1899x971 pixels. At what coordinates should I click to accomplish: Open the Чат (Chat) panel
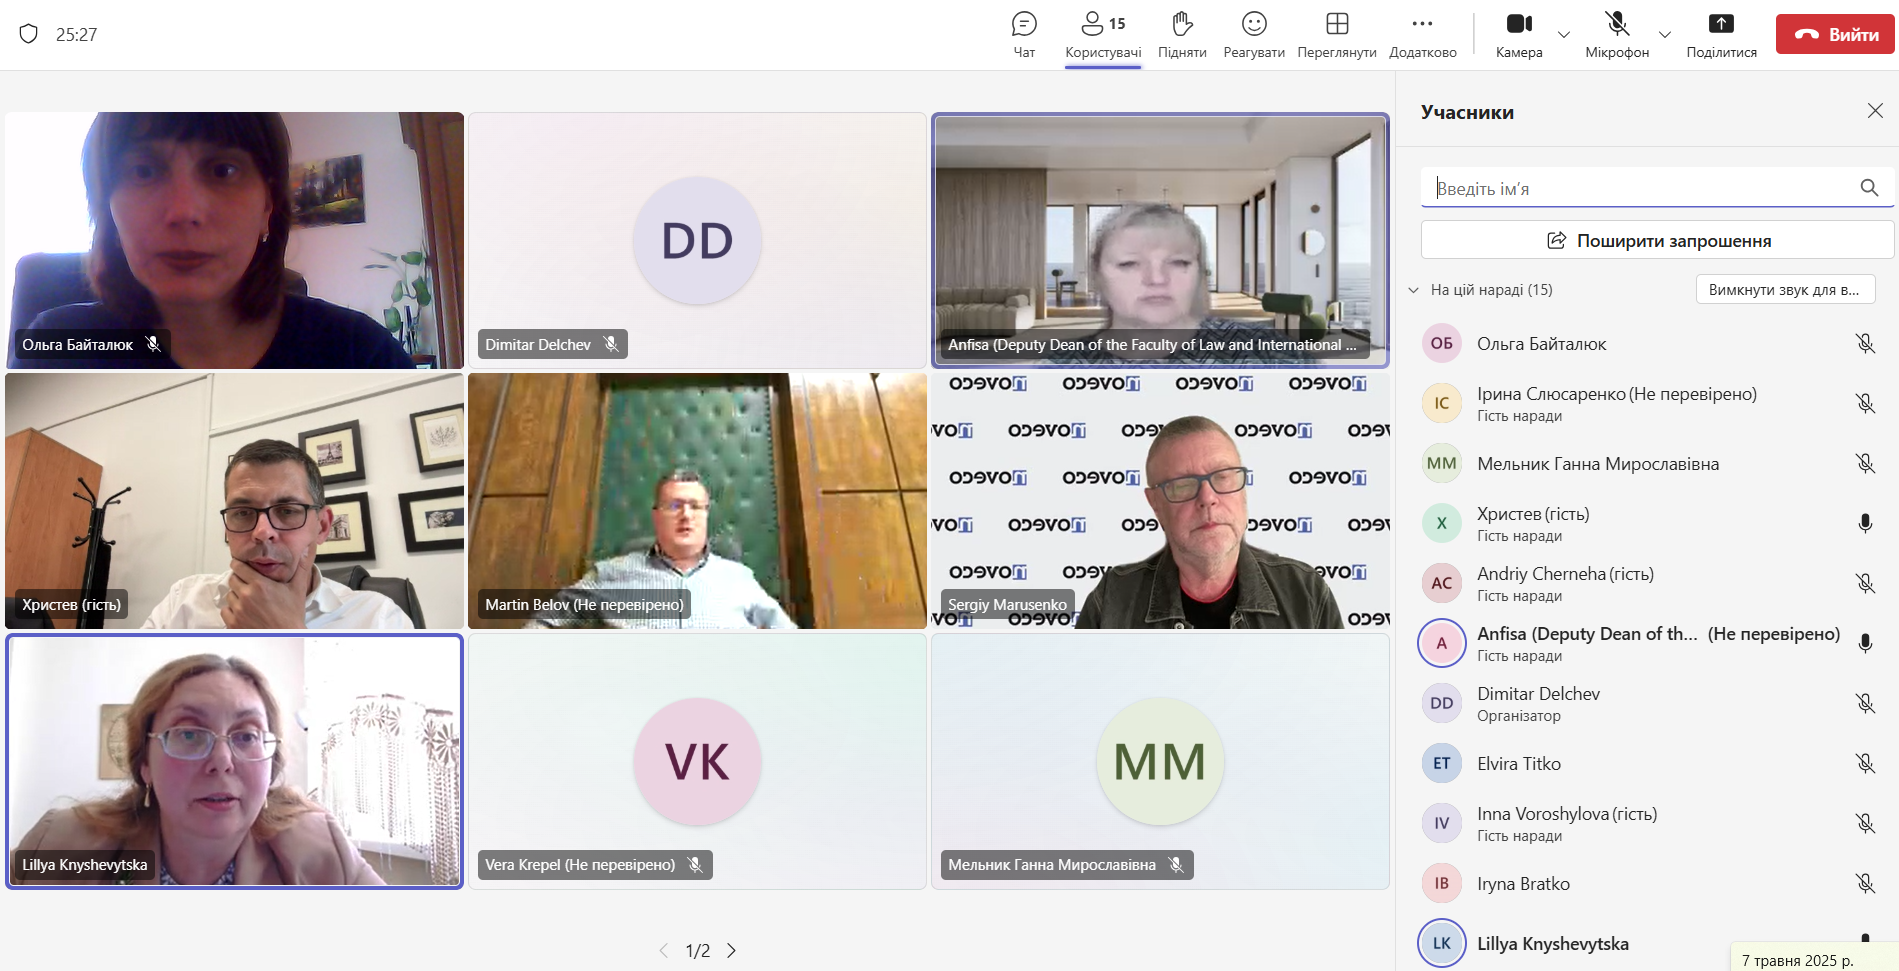1024,34
